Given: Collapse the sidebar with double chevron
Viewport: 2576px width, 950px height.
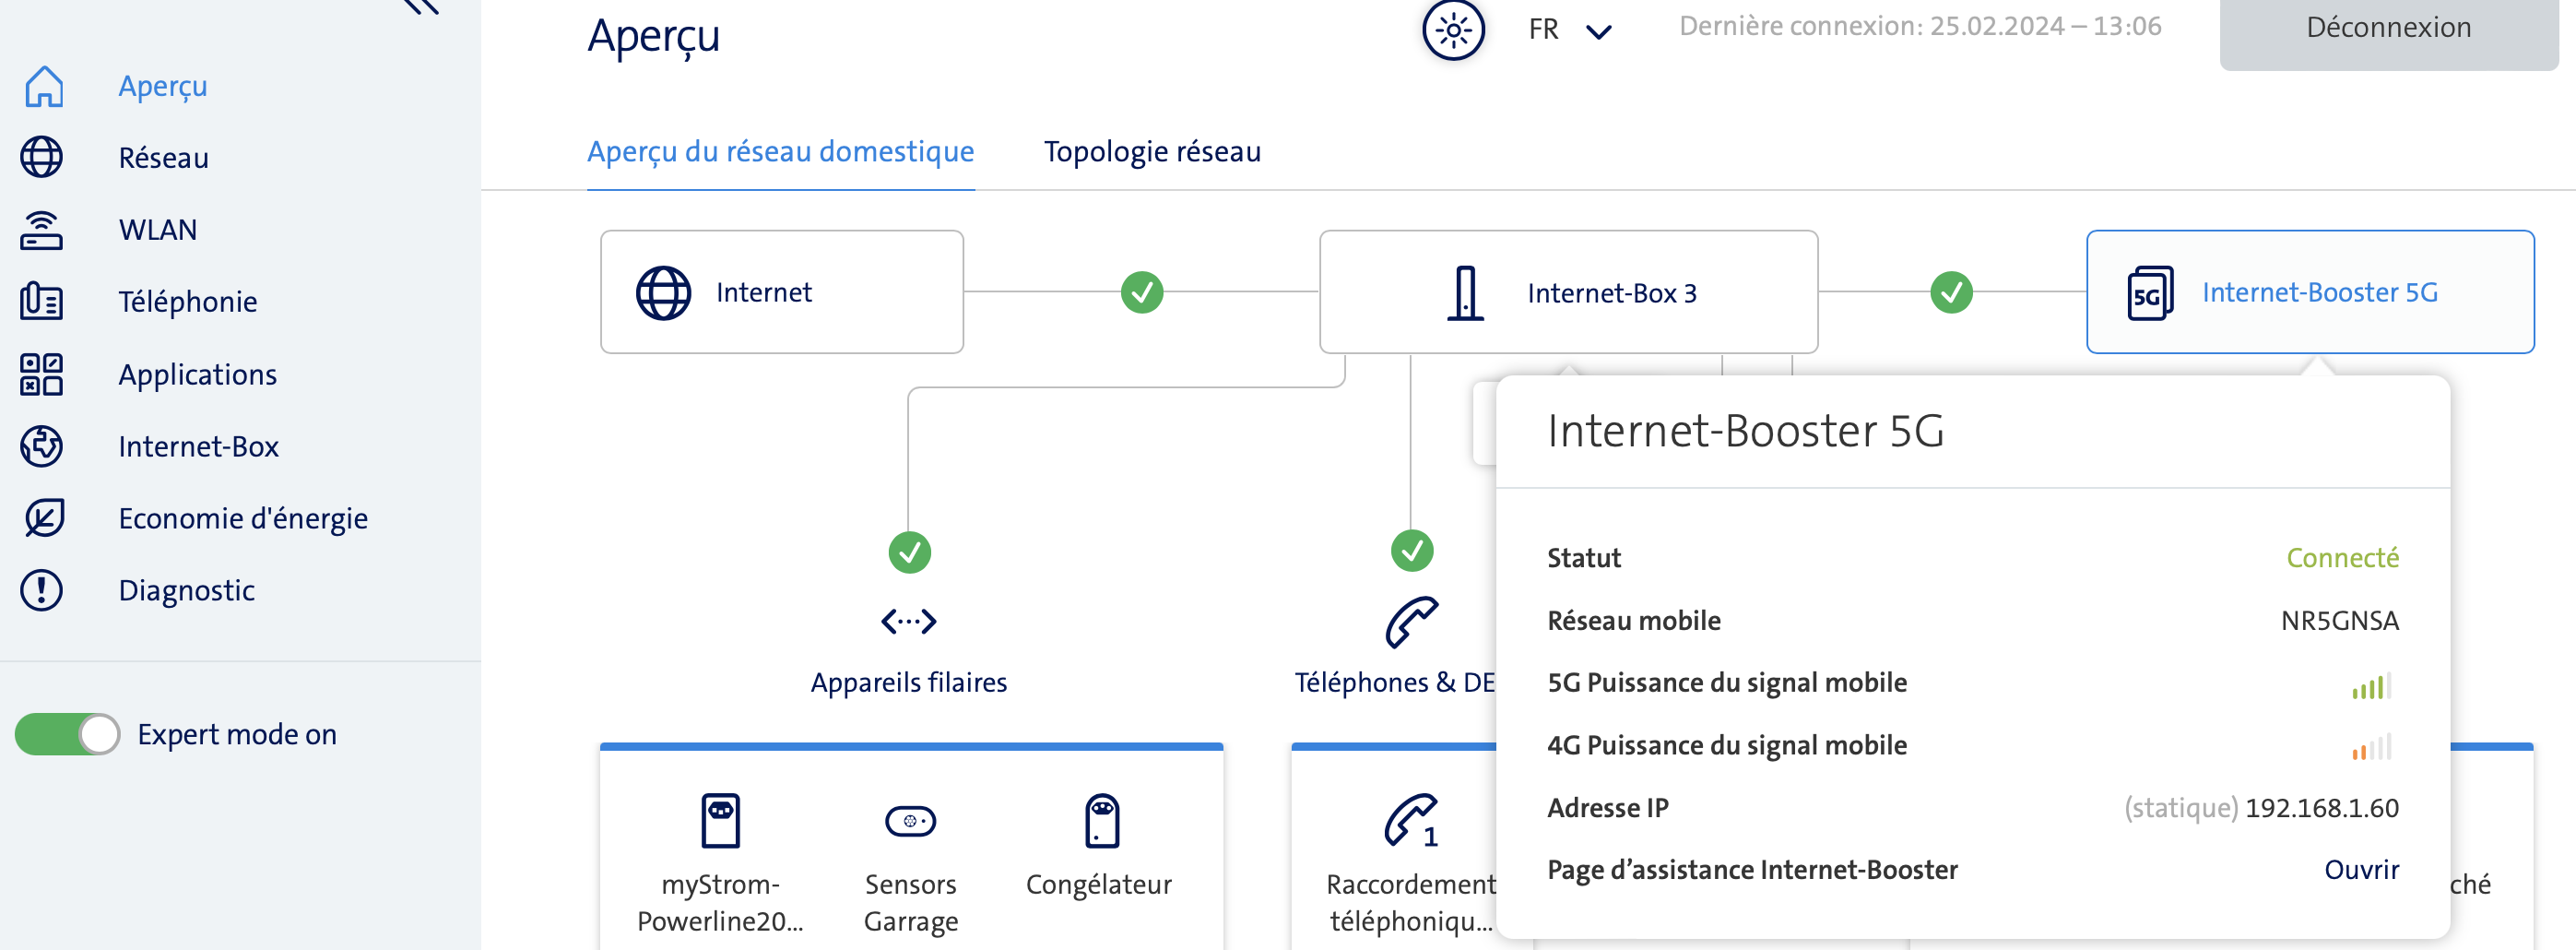Looking at the screenshot, I should click(x=422, y=6).
